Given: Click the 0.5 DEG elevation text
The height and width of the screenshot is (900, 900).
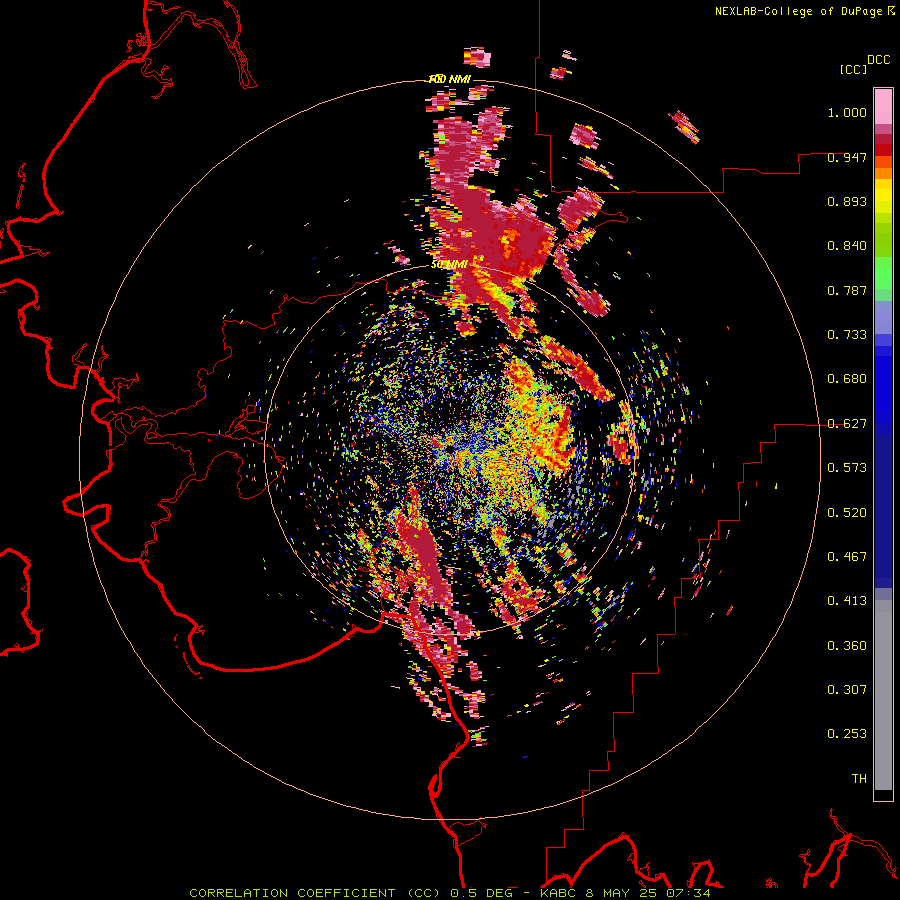Looking at the screenshot, I should click(482, 893).
